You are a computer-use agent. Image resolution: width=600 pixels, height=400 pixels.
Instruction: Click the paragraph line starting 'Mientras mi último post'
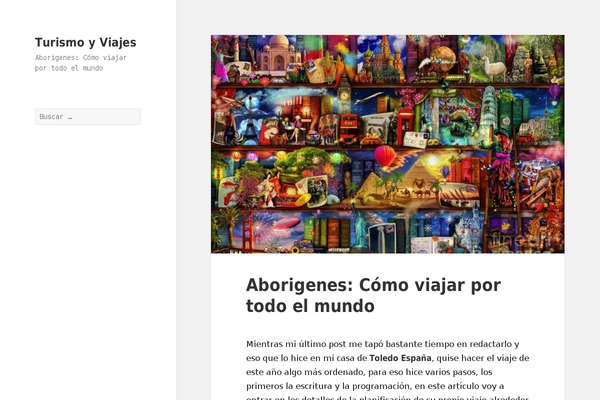click(x=383, y=344)
